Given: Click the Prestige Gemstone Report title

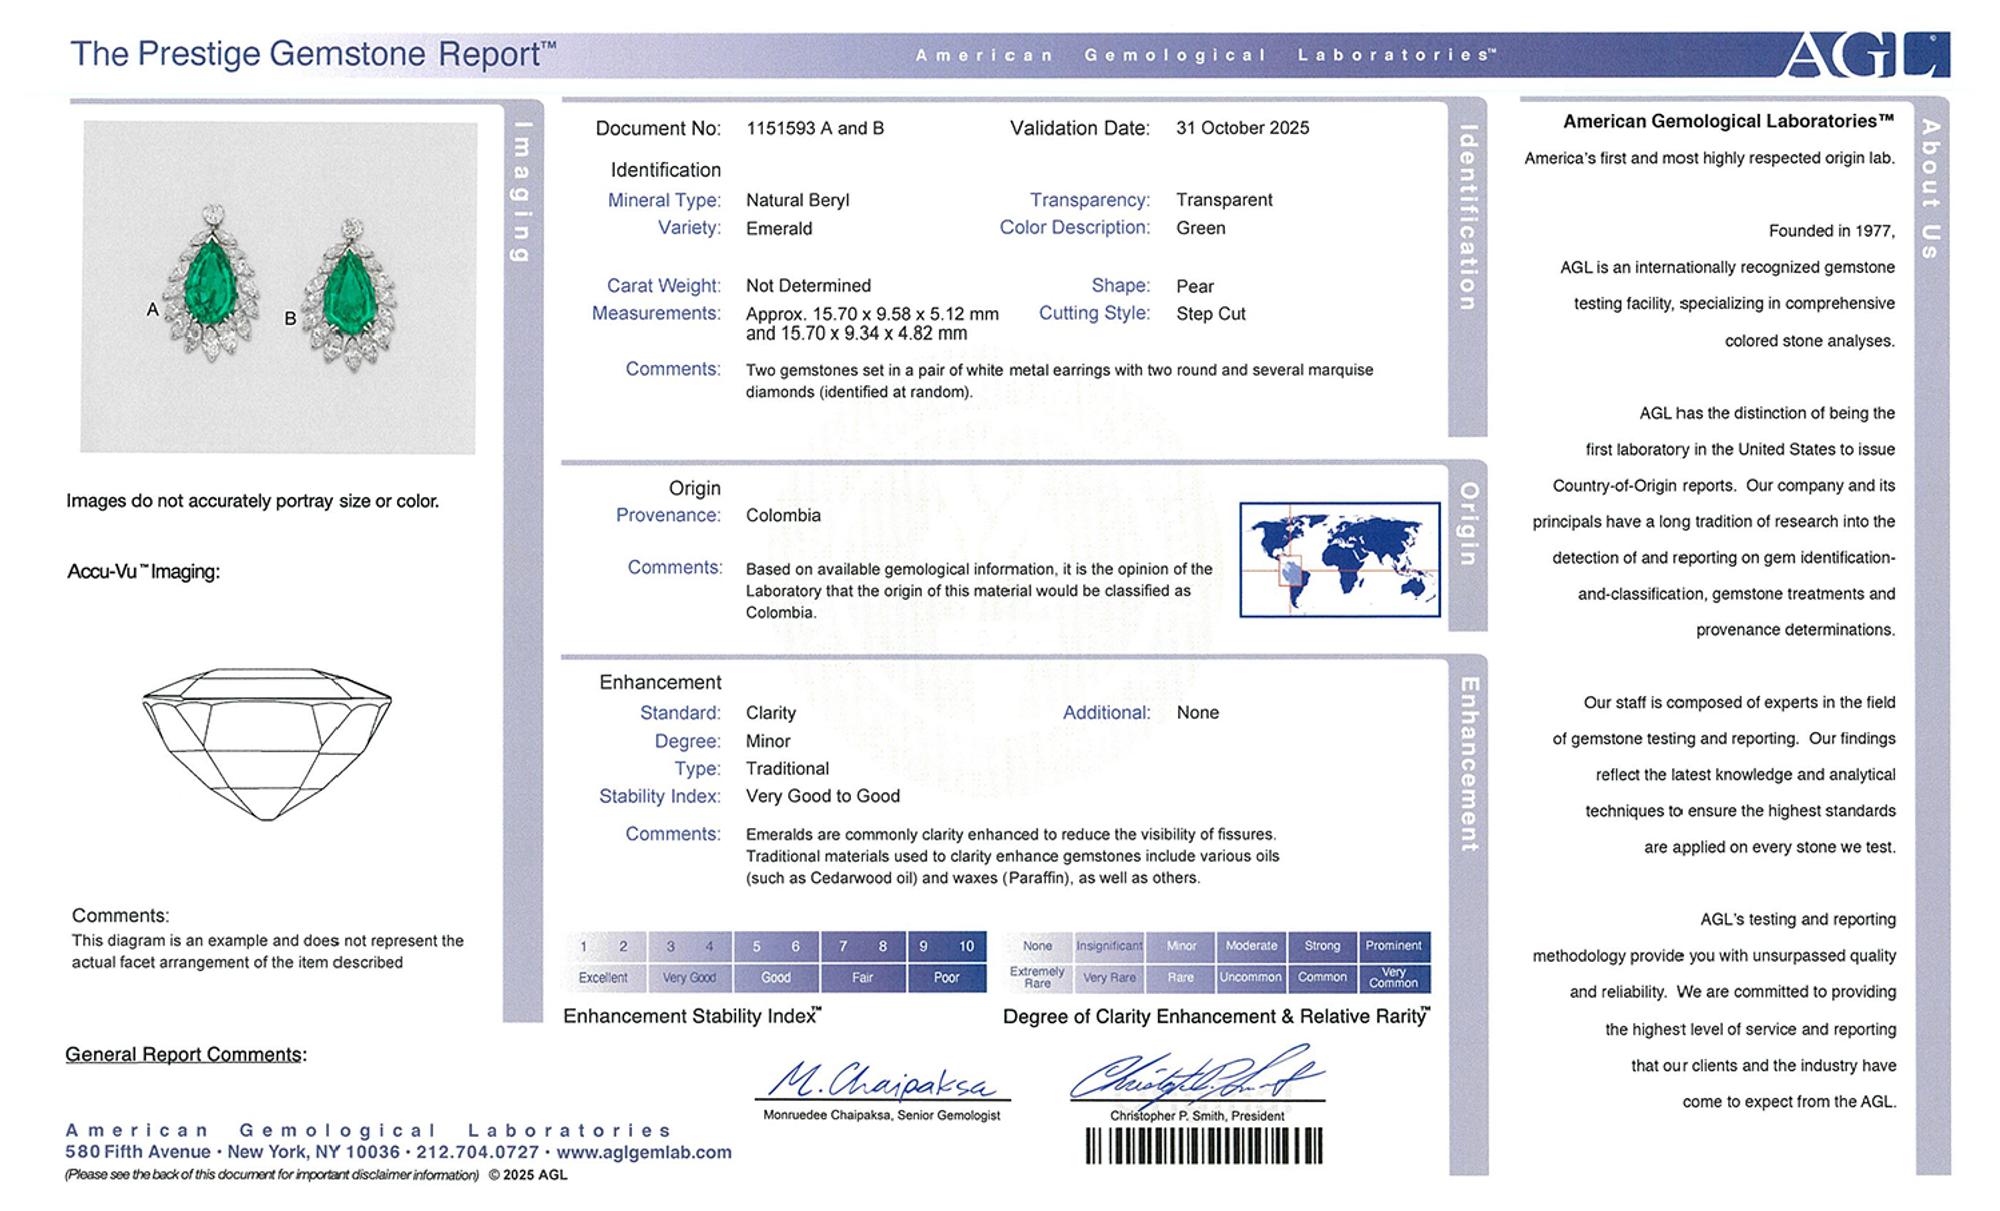Looking at the screenshot, I should (313, 54).
